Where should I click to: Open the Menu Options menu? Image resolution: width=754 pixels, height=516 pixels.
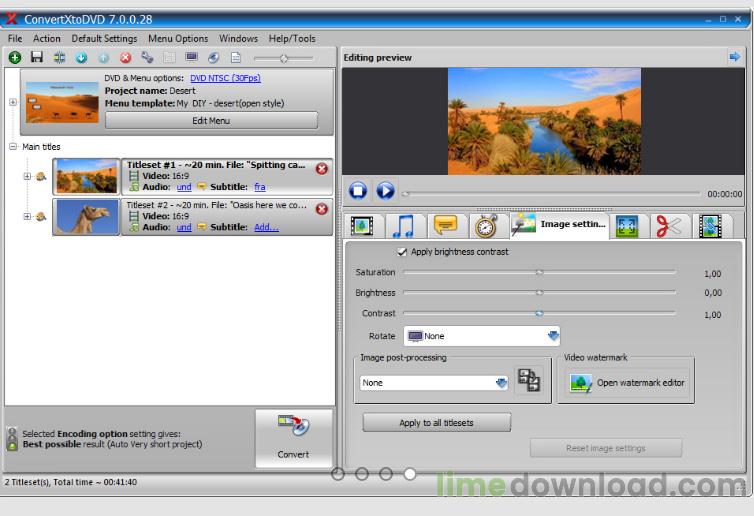coord(178,39)
